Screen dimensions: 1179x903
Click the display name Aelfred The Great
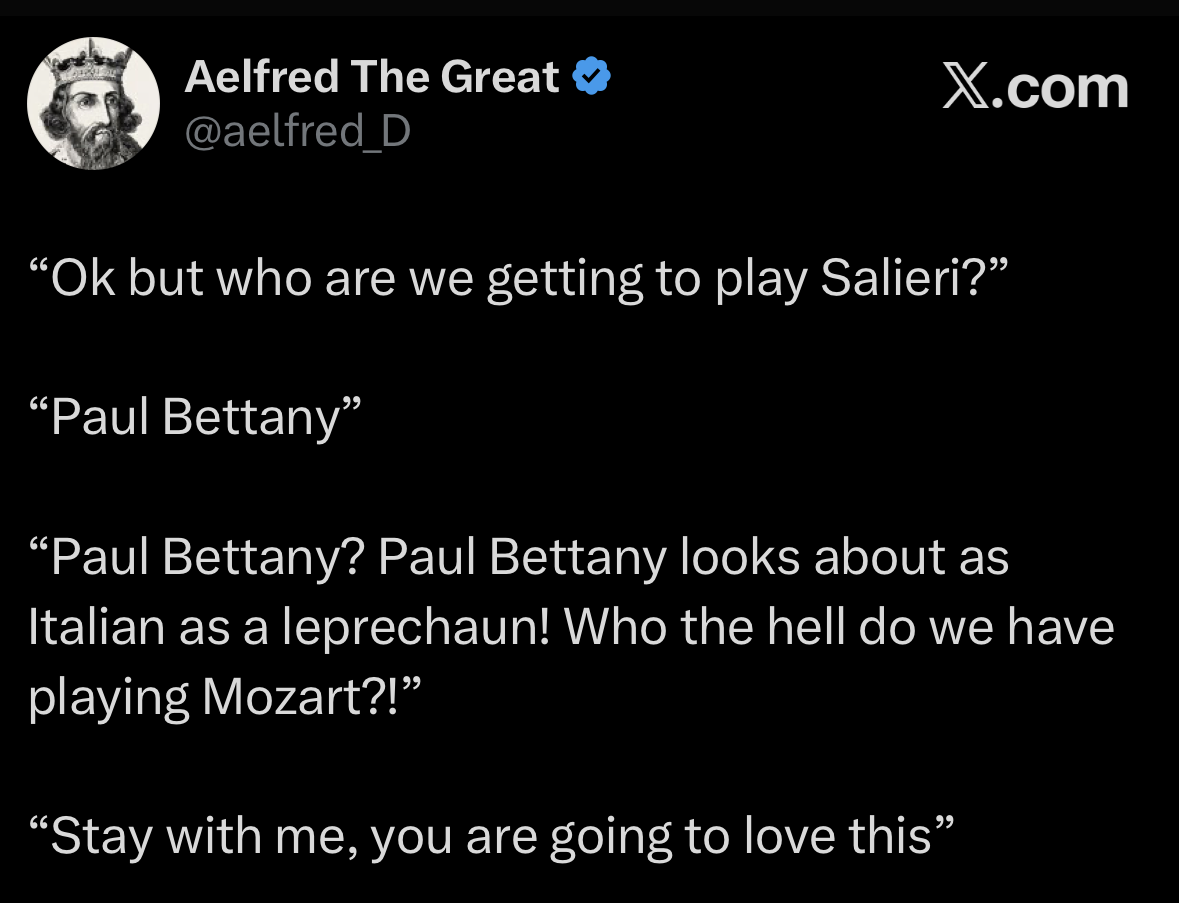pyautogui.click(x=372, y=77)
